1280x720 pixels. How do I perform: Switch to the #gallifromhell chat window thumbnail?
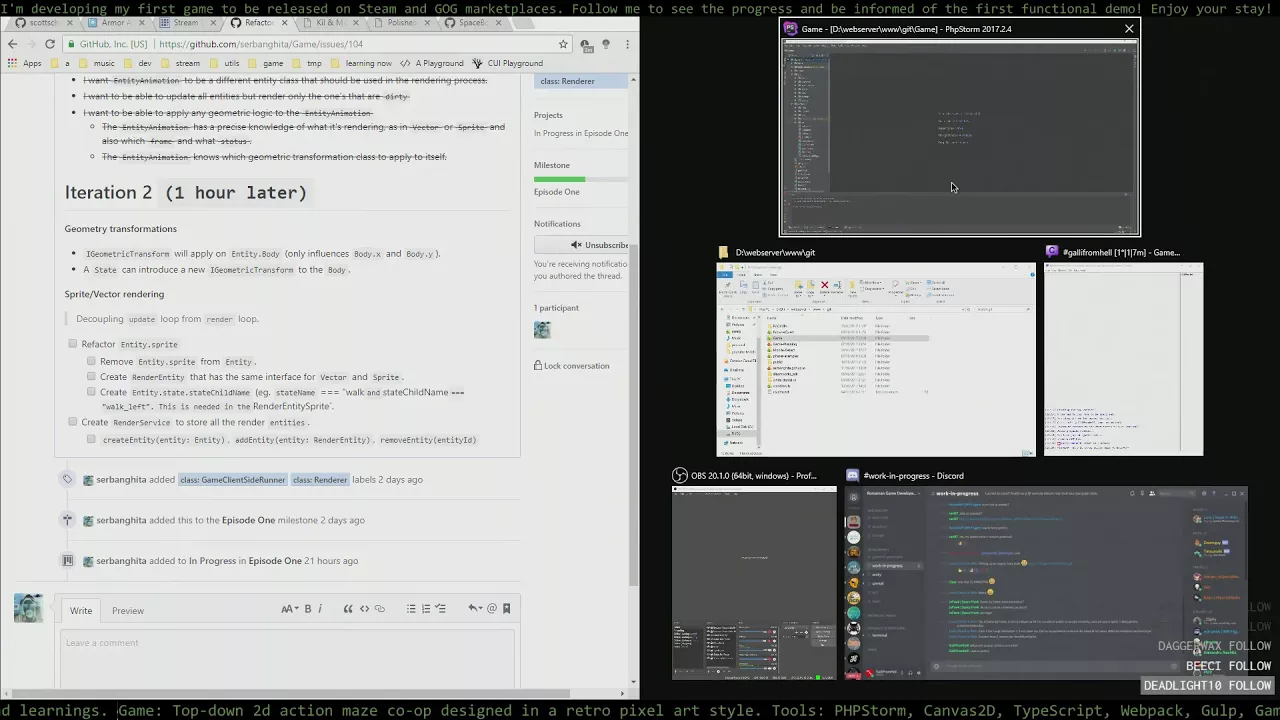pos(1124,359)
